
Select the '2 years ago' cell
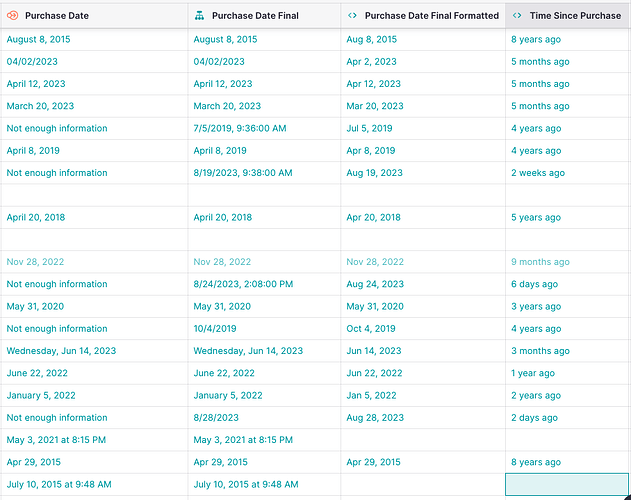pos(568,395)
